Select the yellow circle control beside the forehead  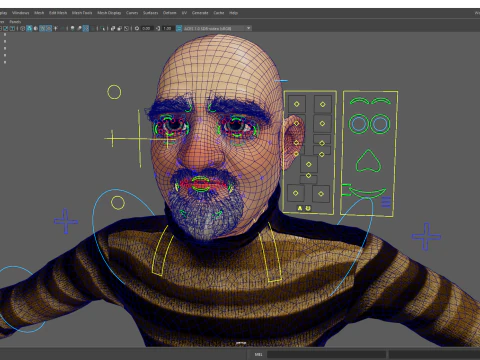[114, 92]
